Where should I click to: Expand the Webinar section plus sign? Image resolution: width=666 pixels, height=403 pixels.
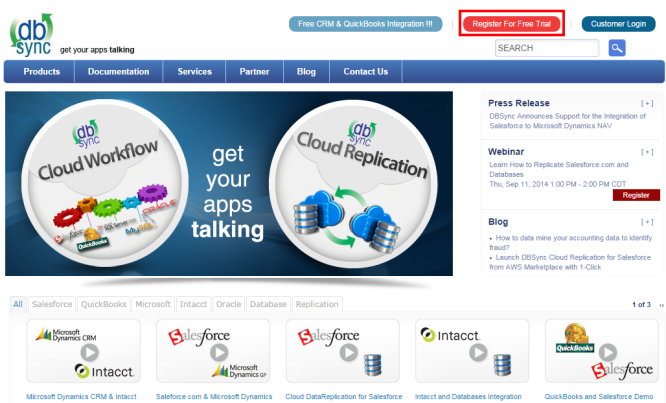pos(647,152)
